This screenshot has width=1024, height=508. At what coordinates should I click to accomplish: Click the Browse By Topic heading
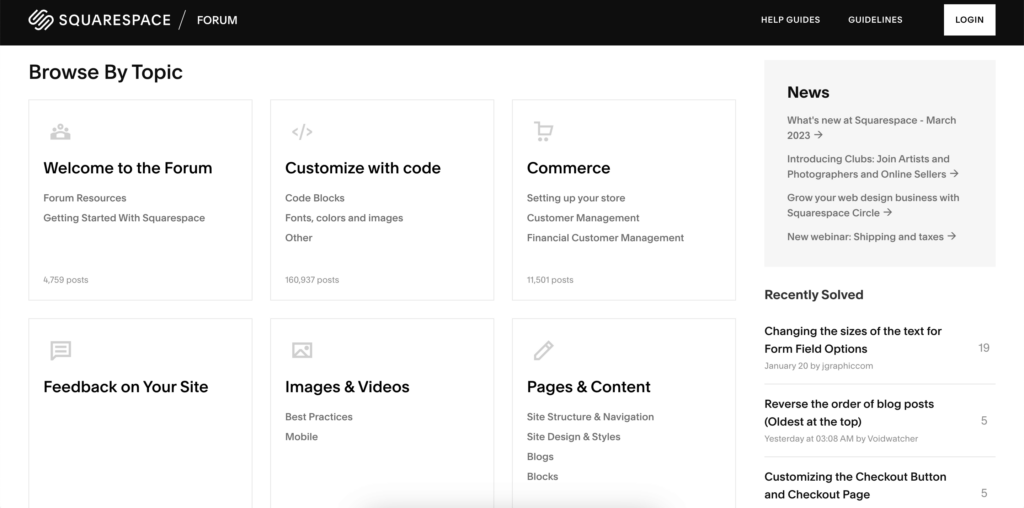(106, 72)
